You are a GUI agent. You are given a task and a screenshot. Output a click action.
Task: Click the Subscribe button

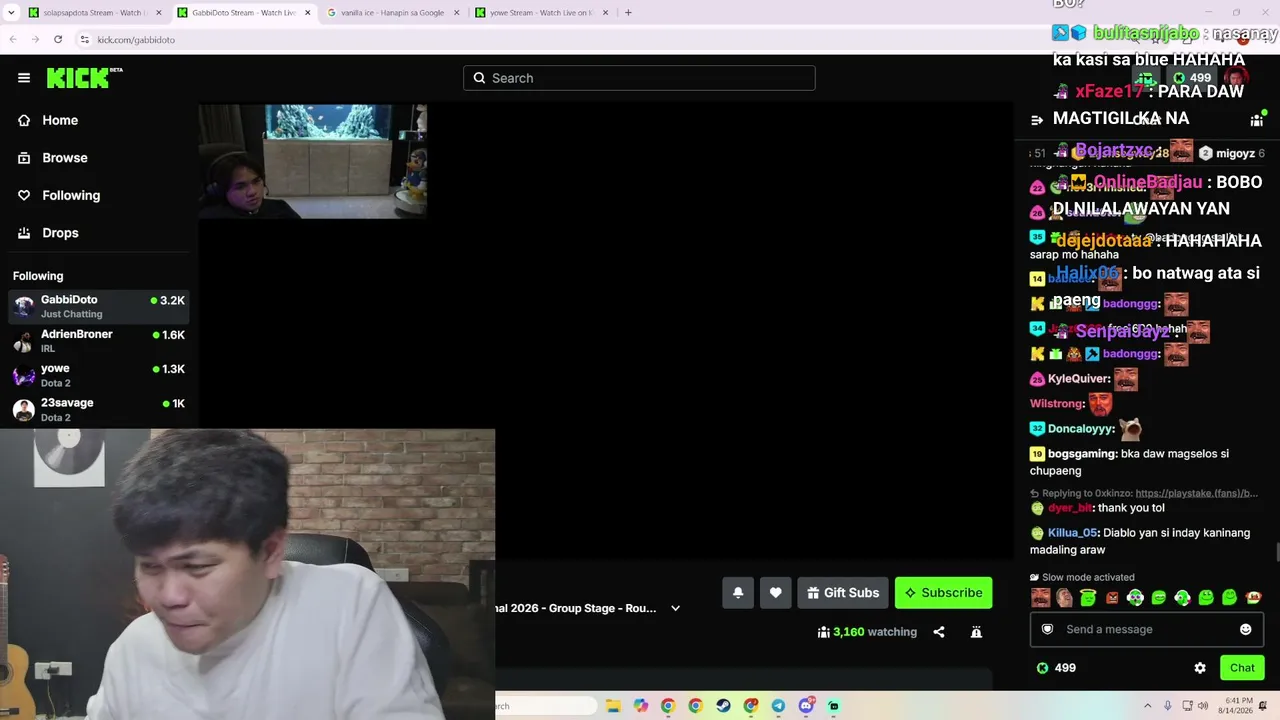pyautogui.click(x=943, y=593)
